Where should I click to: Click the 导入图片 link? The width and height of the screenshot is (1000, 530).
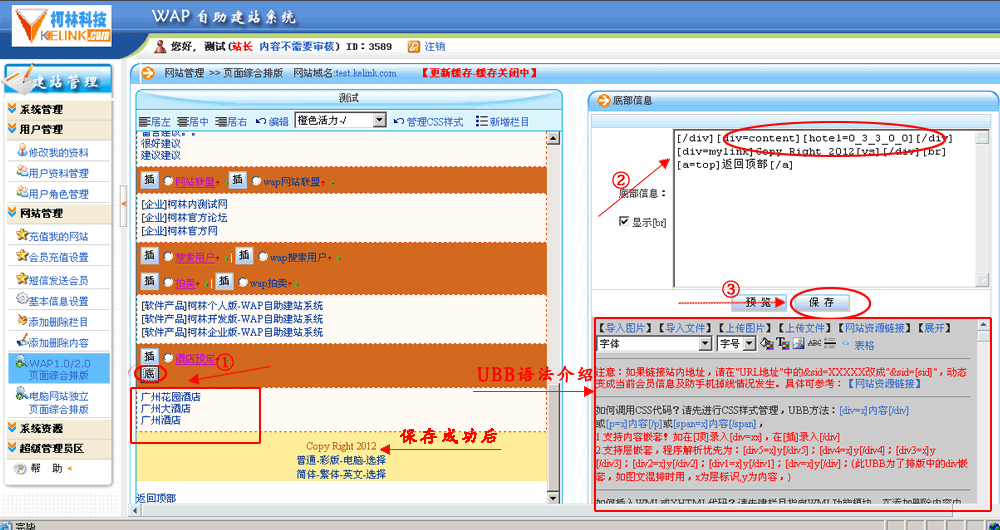click(624, 328)
